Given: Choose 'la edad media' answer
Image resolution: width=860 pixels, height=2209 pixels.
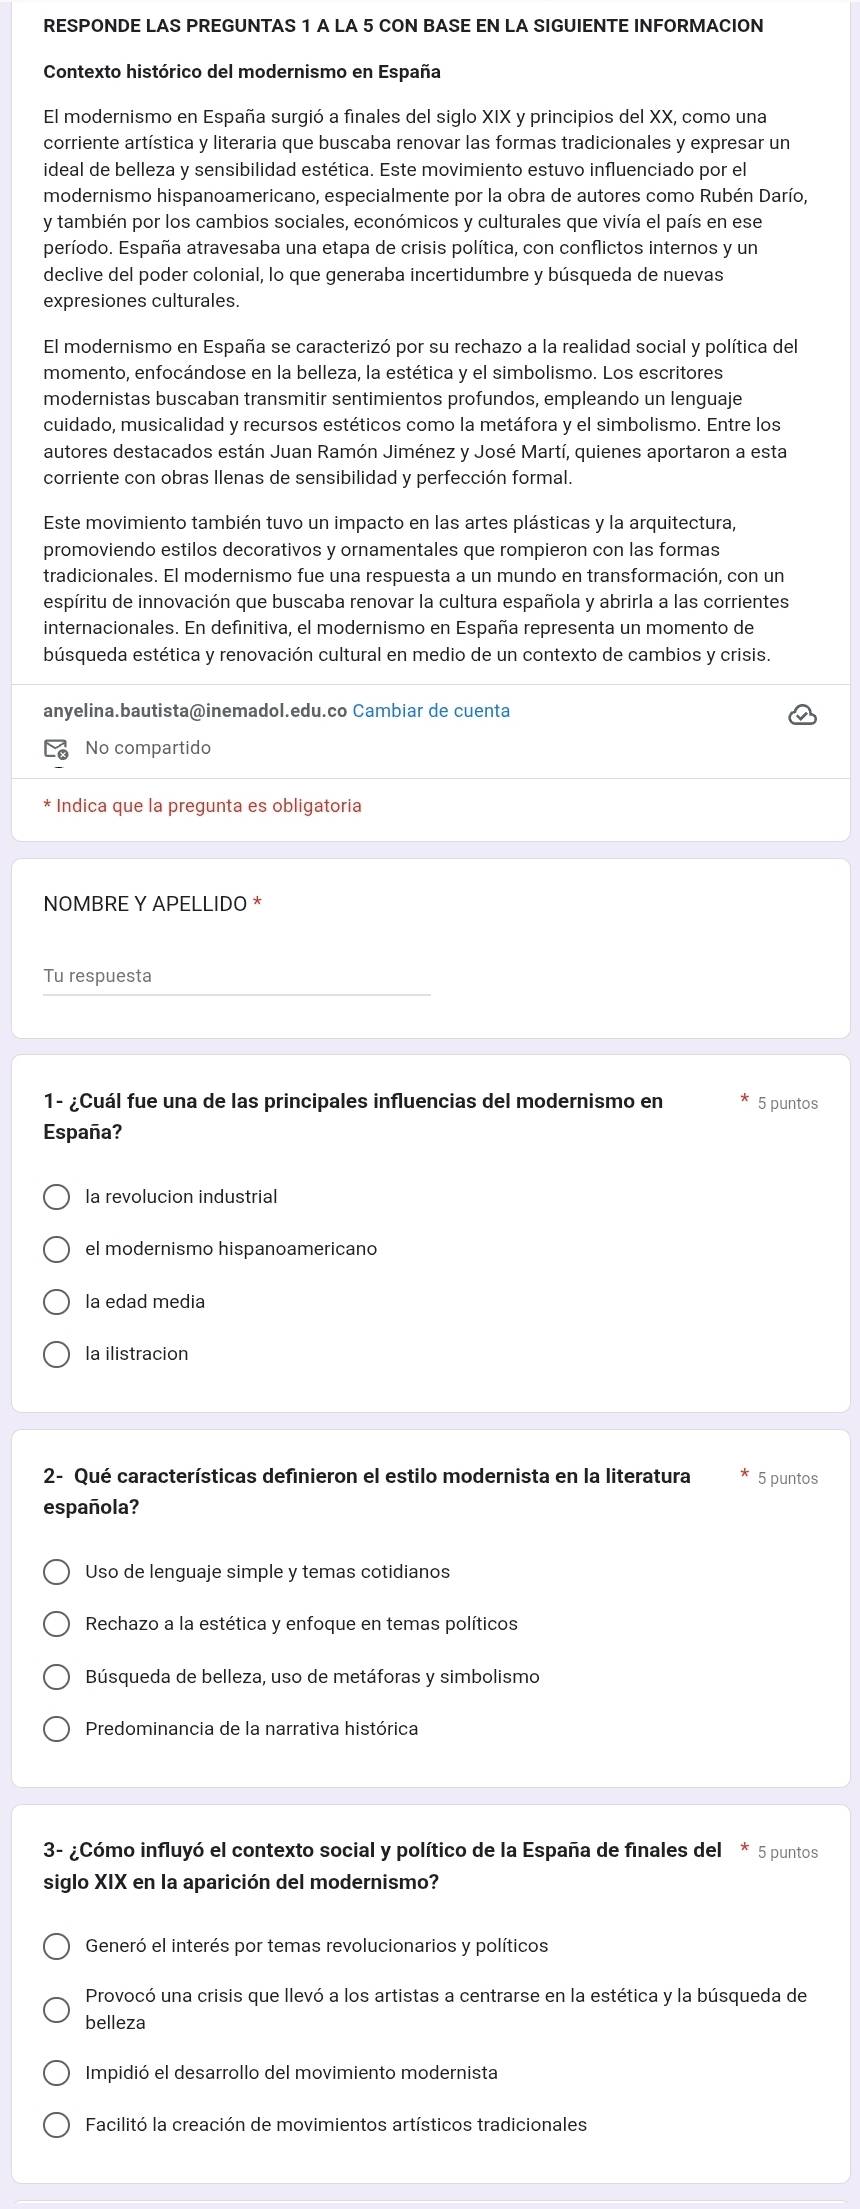Looking at the screenshot, I should coord(57,1302).
